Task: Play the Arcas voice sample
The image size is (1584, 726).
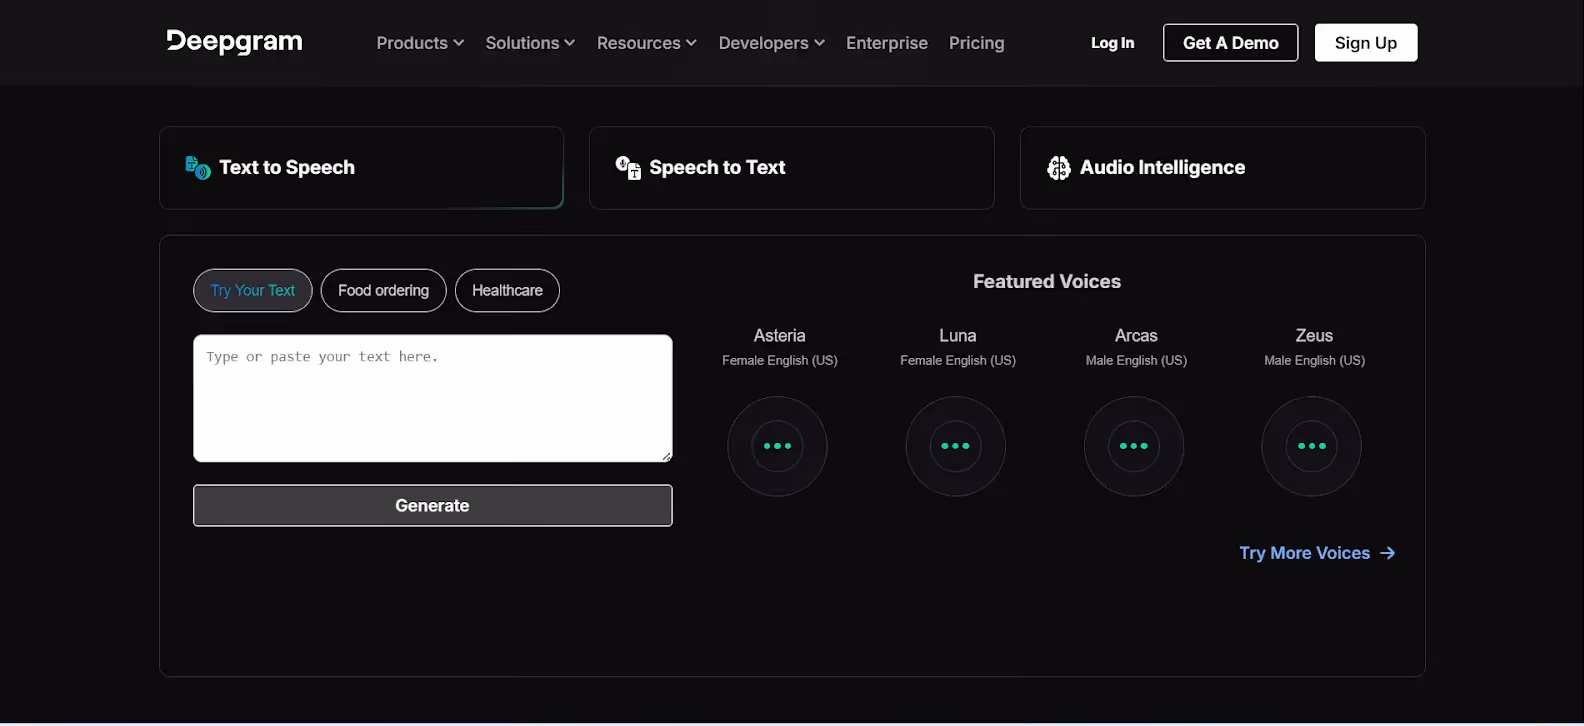Action: click(x=1134, y=446)
